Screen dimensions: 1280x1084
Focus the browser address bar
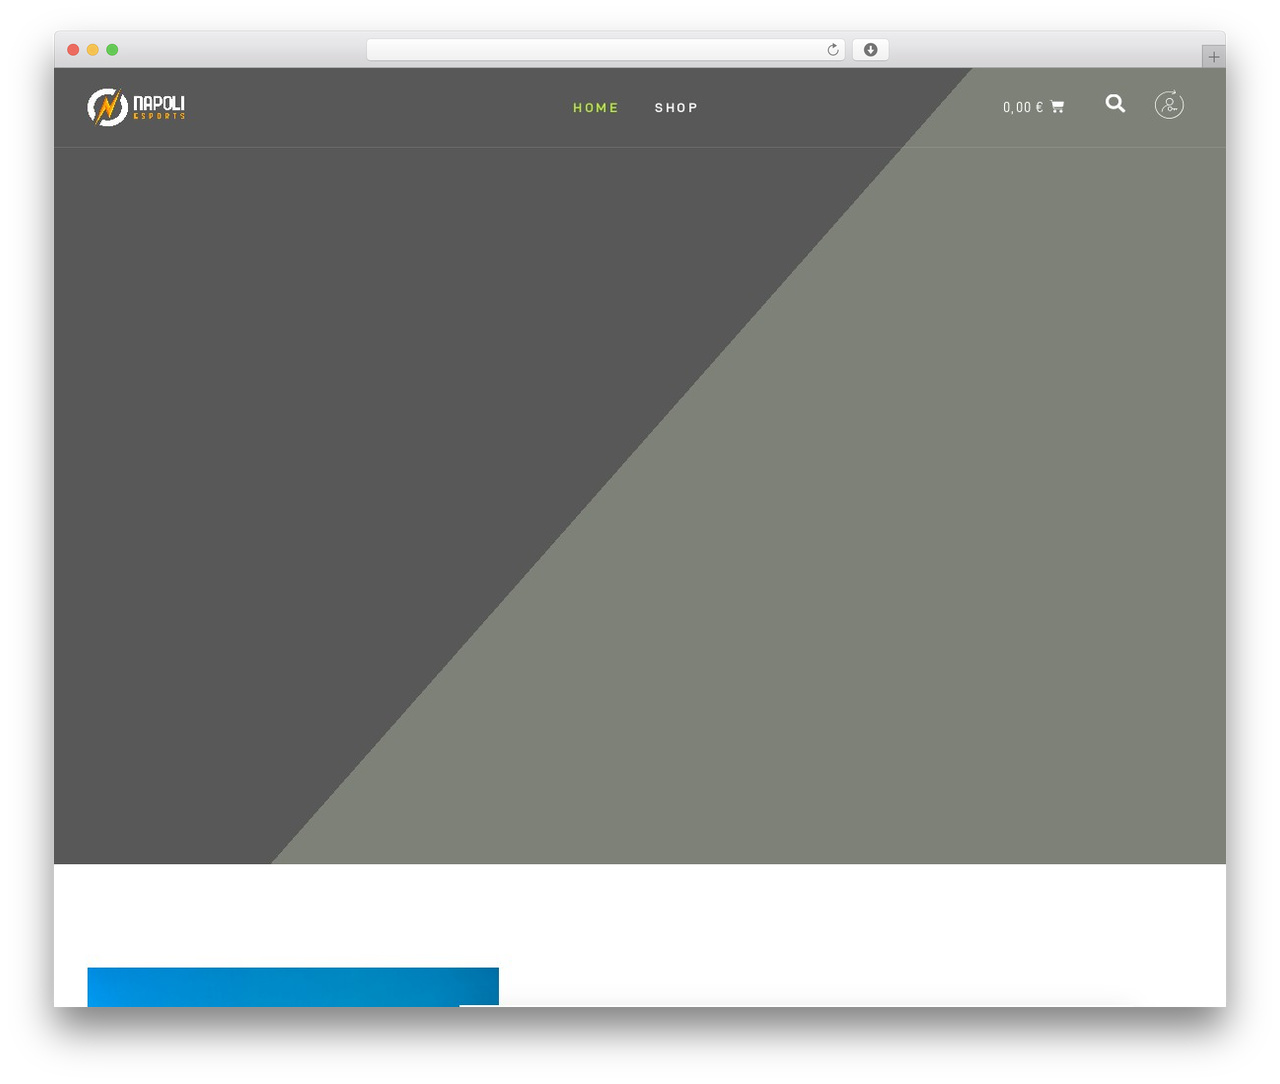point(606,50)
